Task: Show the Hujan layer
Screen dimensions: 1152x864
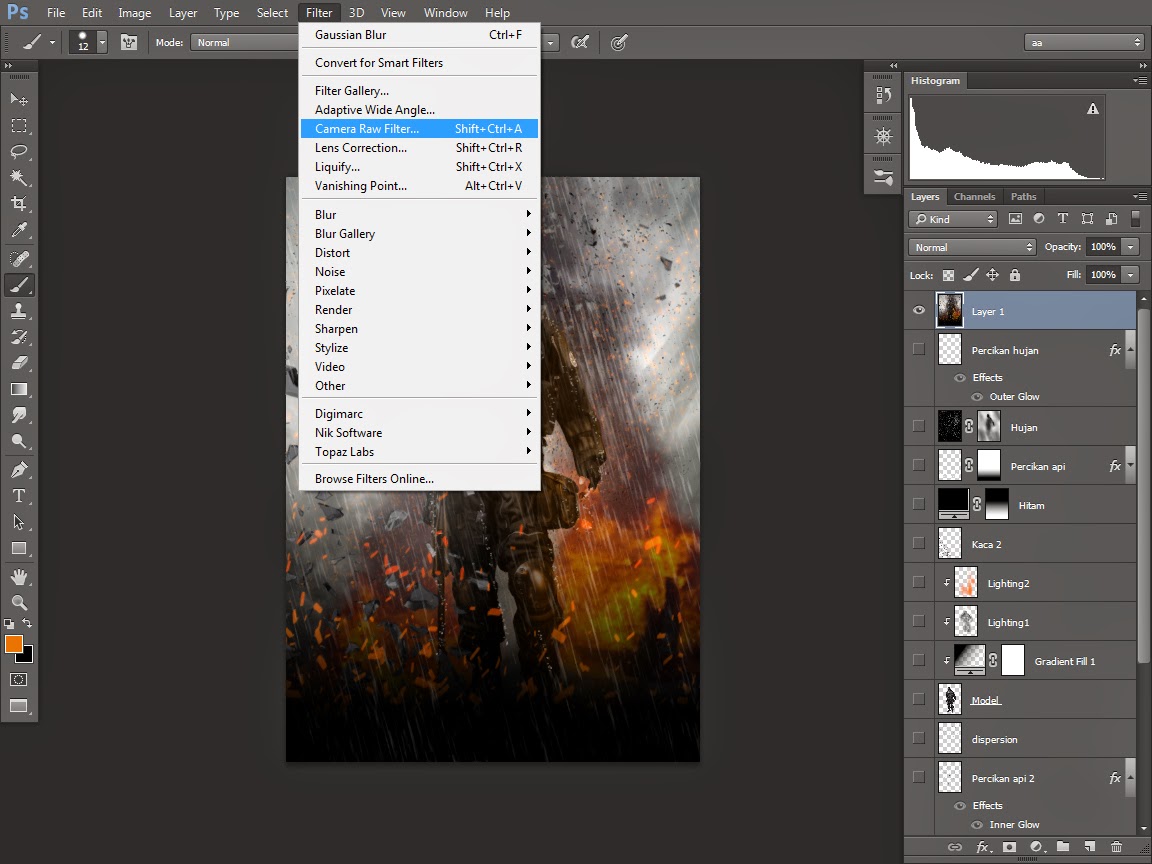Action: pyautogui.click(x=919, y=426)
